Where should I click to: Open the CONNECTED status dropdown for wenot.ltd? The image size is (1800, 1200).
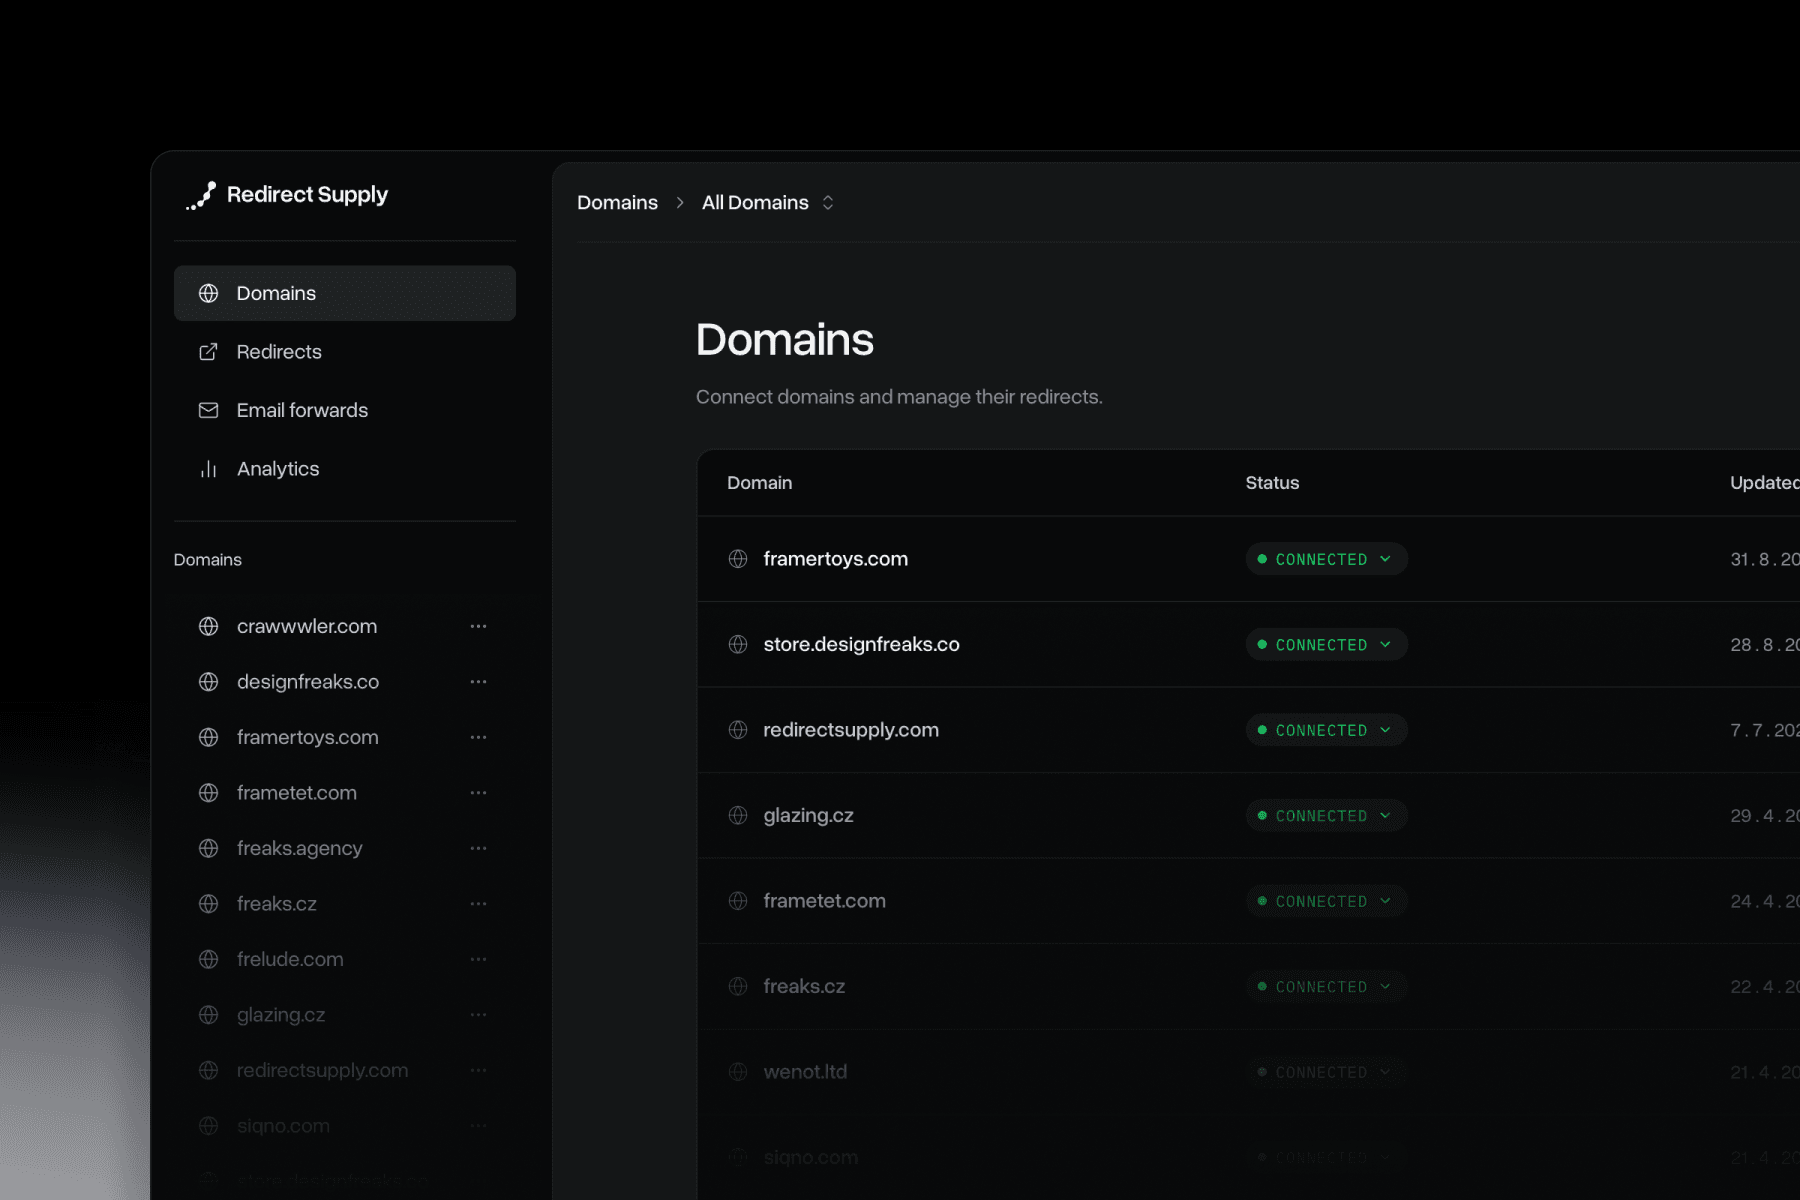point(1326,1072)
